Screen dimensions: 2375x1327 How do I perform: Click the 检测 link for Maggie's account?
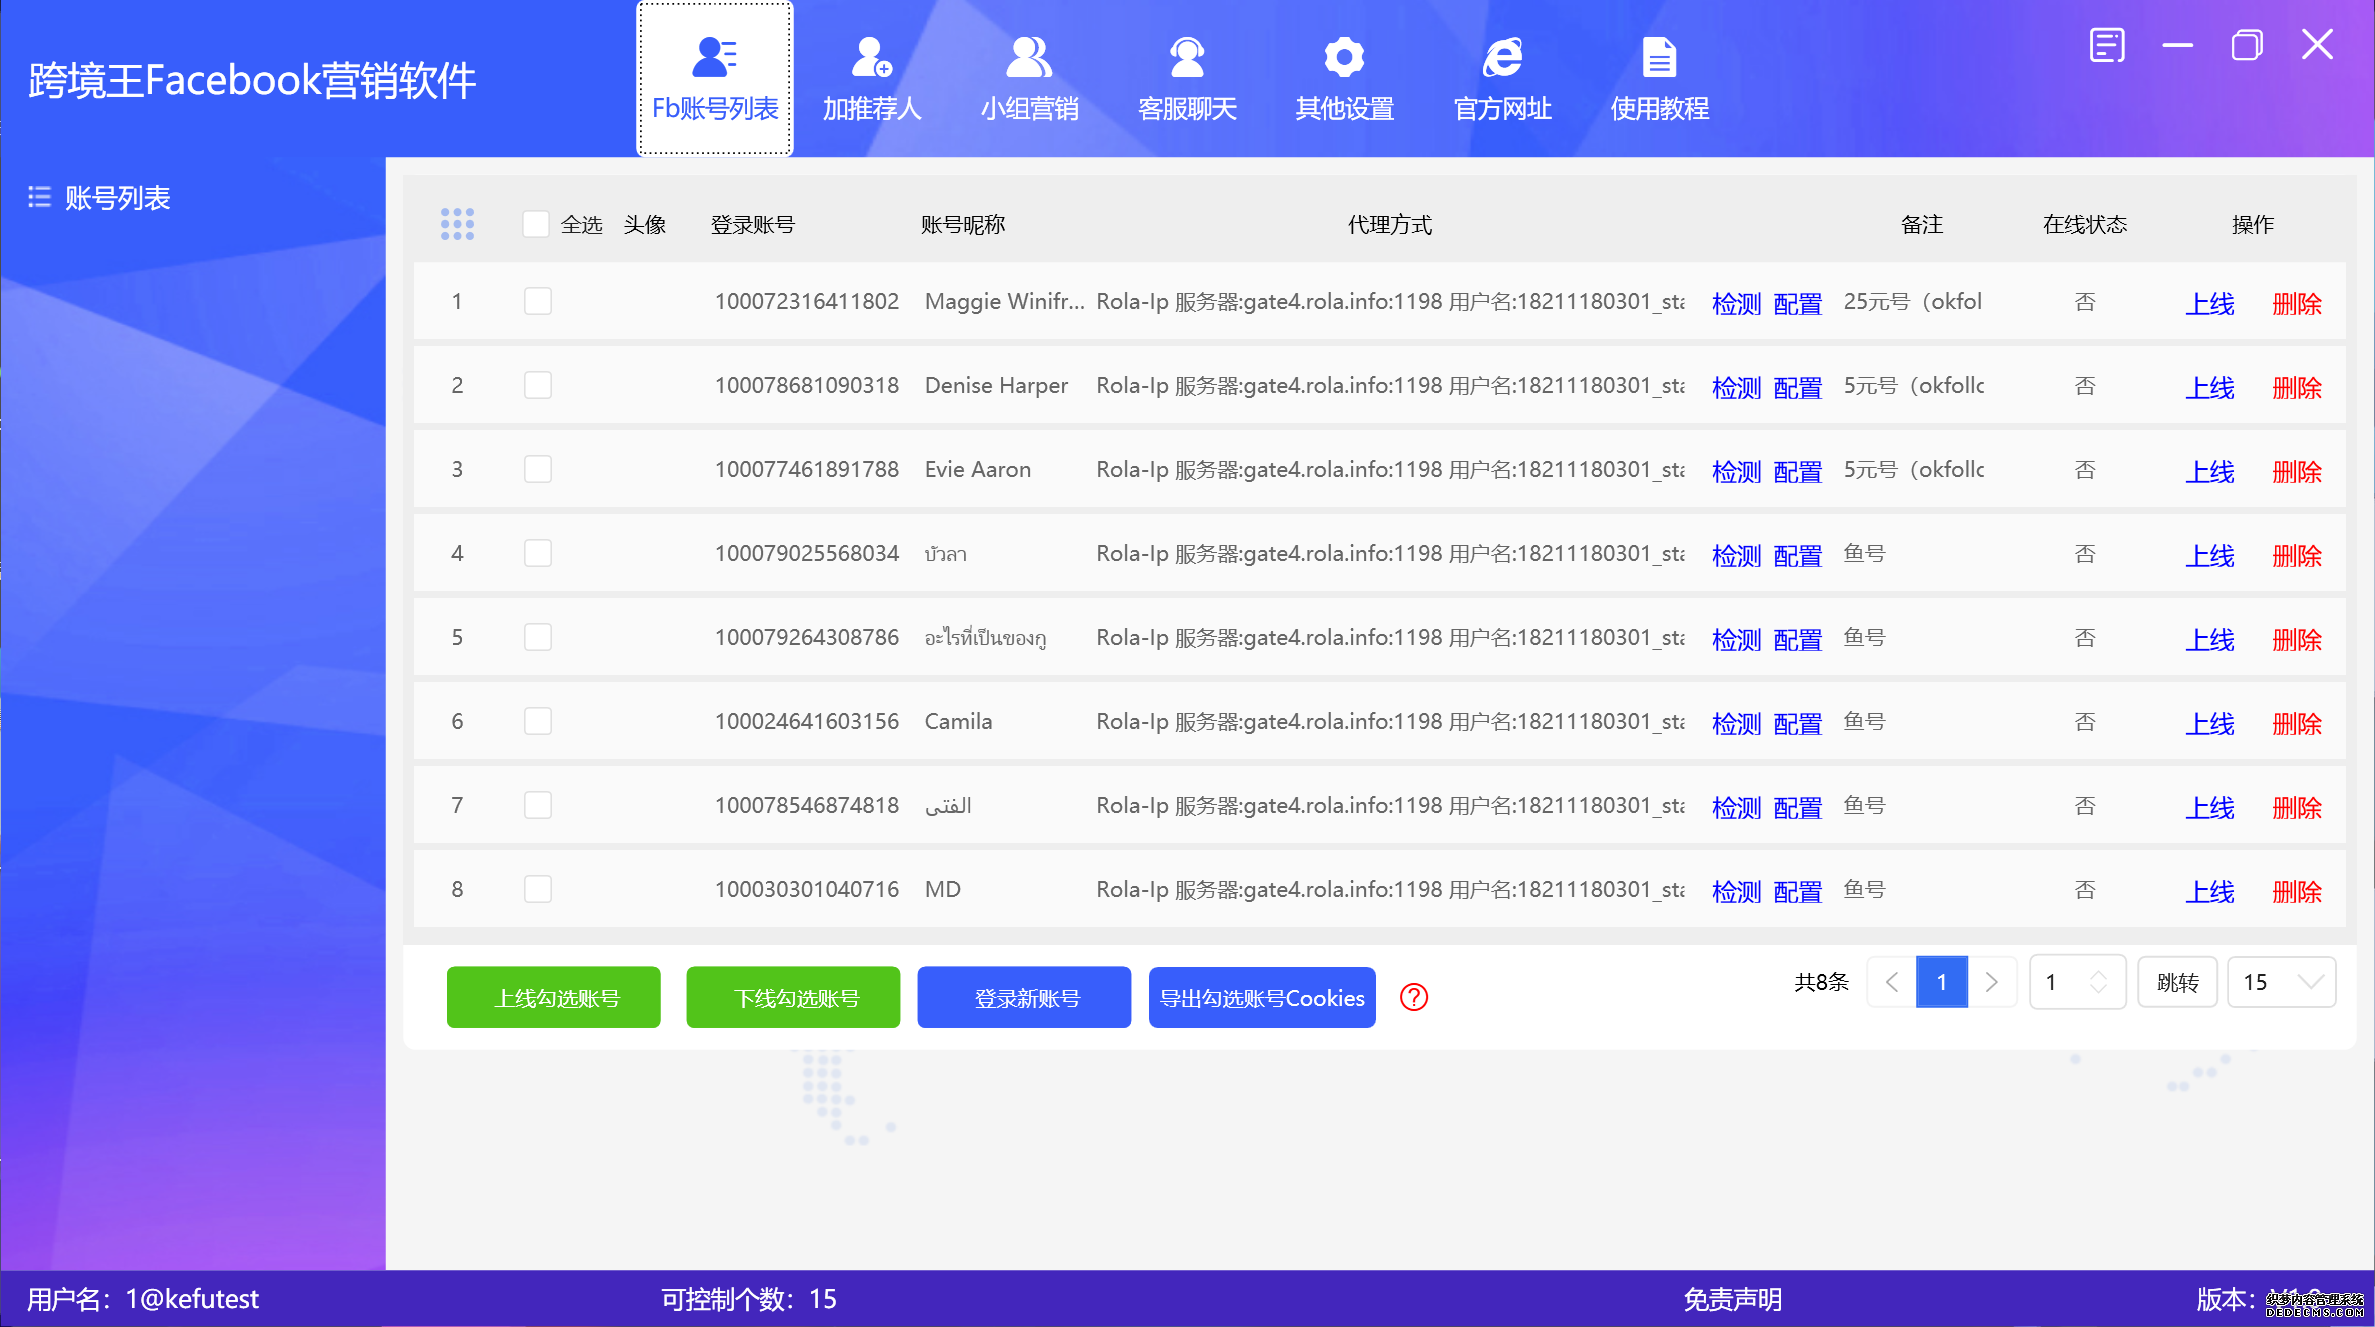[1736, 303]
